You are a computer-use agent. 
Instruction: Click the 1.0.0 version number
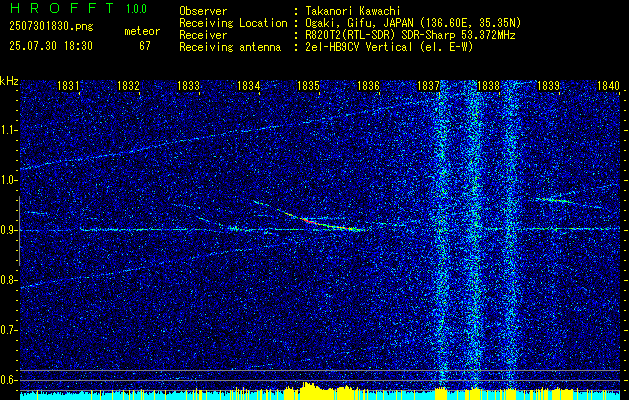coord(136,9)
